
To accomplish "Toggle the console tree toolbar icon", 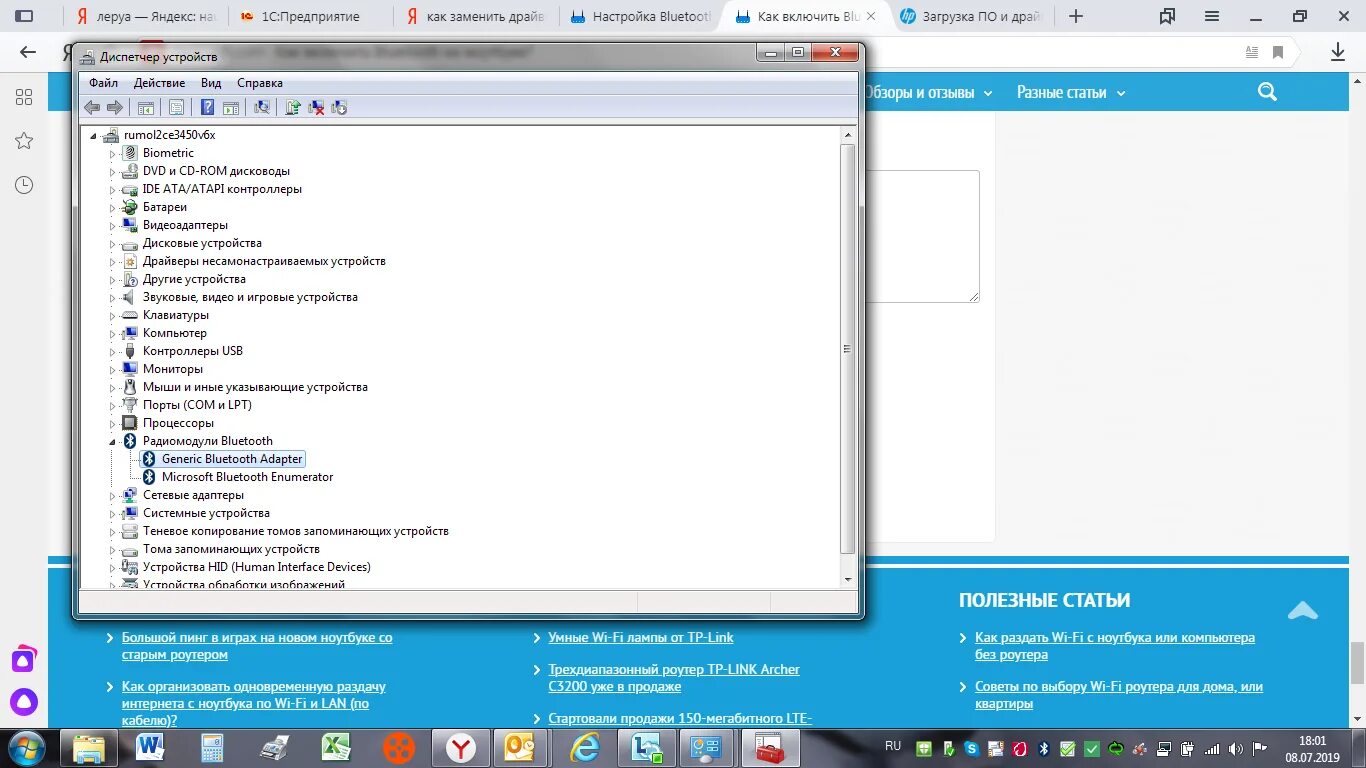I will (146, 107).
